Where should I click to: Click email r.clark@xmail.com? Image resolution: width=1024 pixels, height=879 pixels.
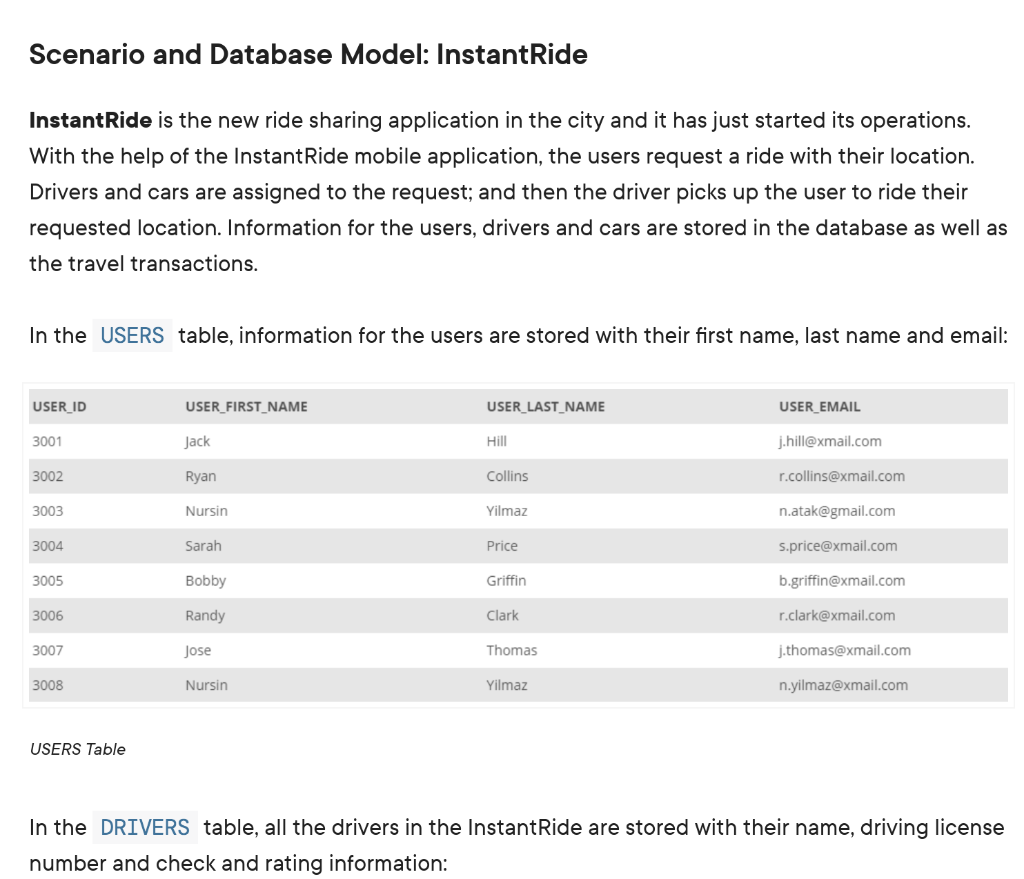coord(837,615)
